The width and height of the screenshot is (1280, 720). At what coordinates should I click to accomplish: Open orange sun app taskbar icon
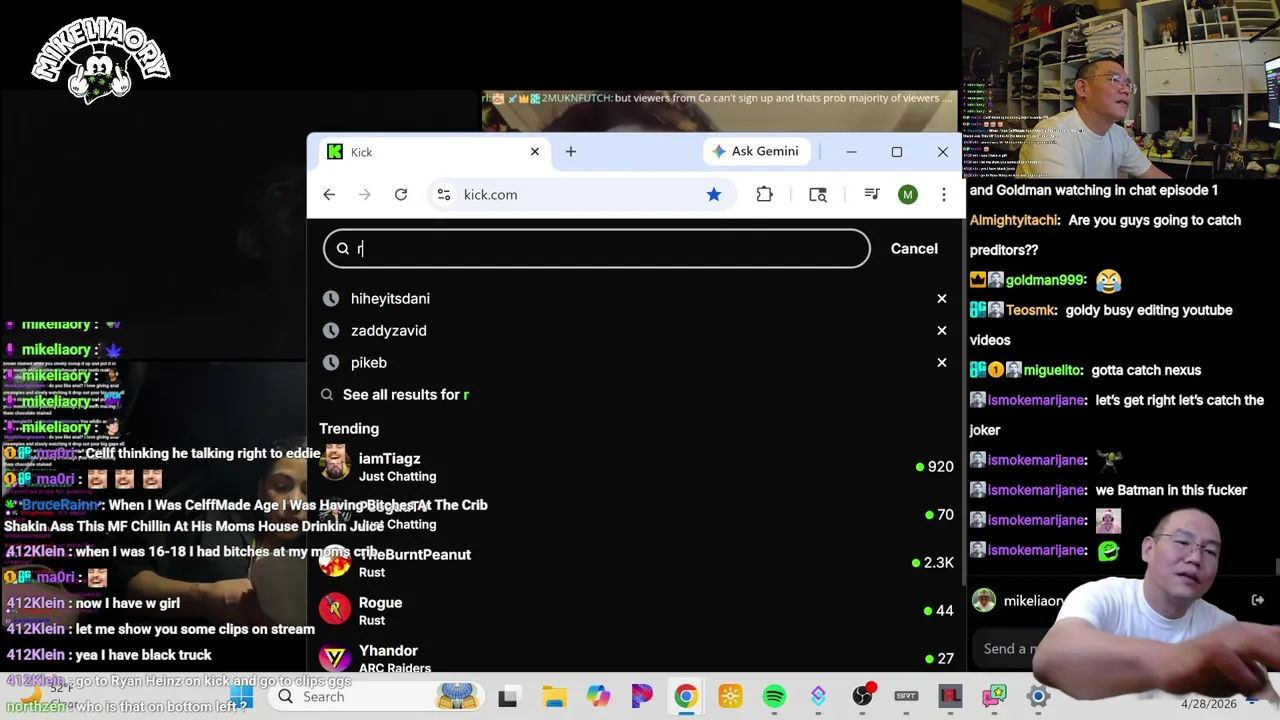[730, 697]
